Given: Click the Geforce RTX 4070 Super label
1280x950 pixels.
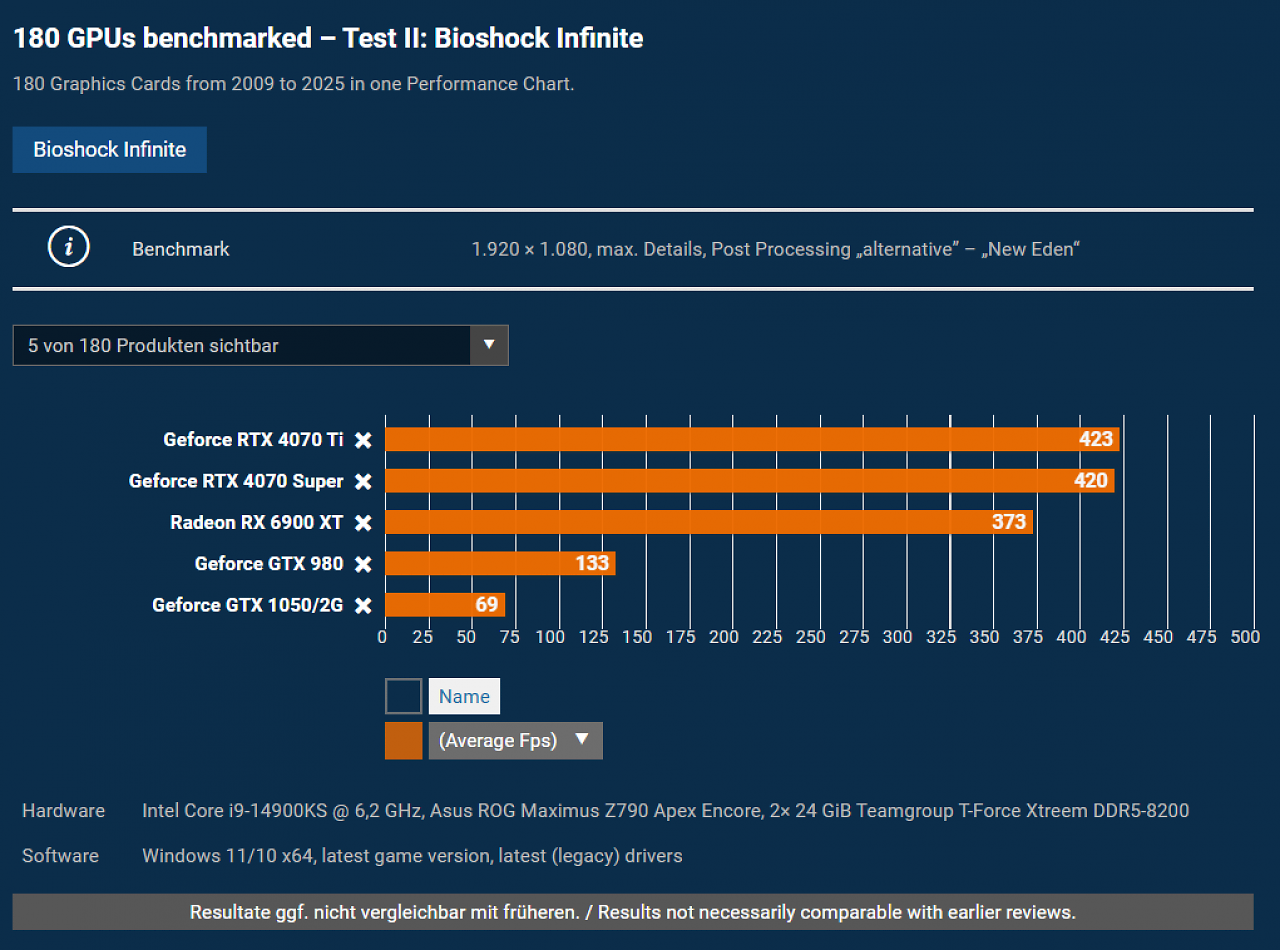Looking at the screenshot, I should pyautogui.click(x=236, y=481).
